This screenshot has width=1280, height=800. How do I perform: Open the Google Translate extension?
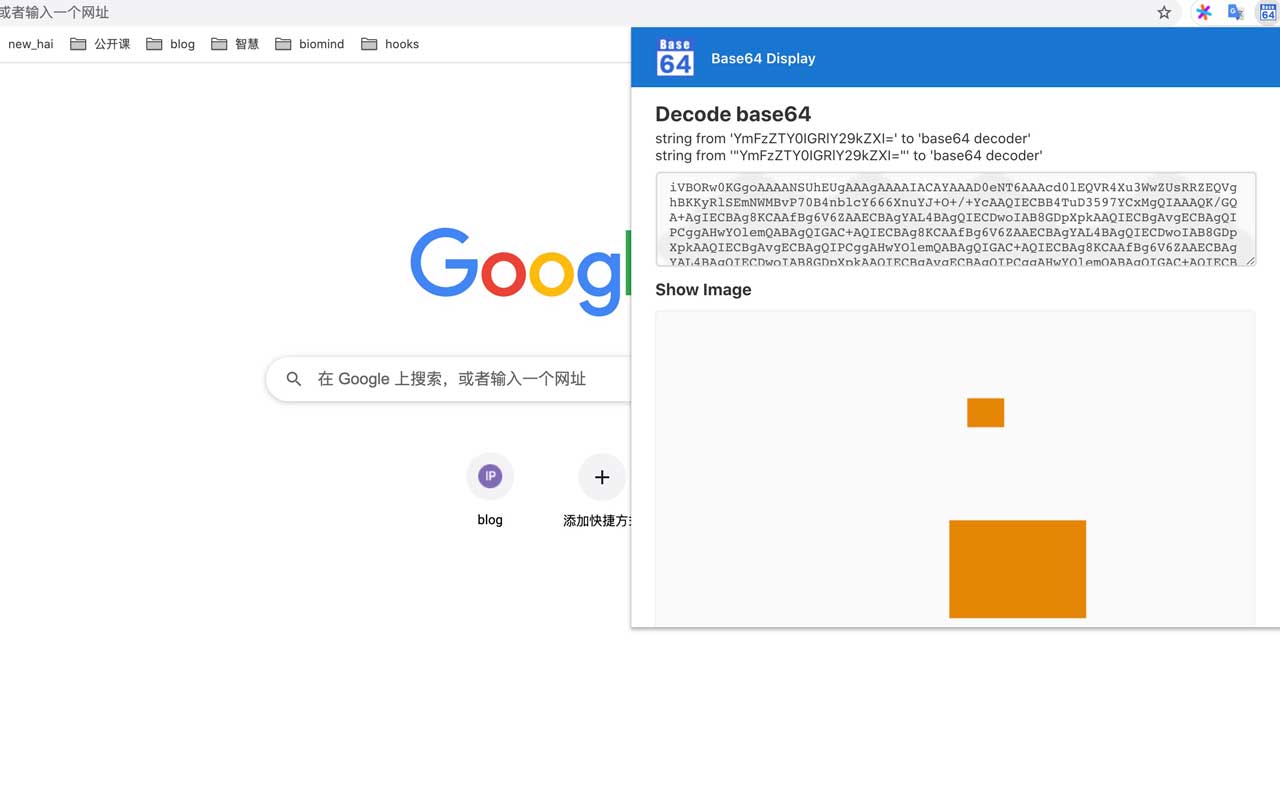pyautogui.click(x=1235, y=12)
